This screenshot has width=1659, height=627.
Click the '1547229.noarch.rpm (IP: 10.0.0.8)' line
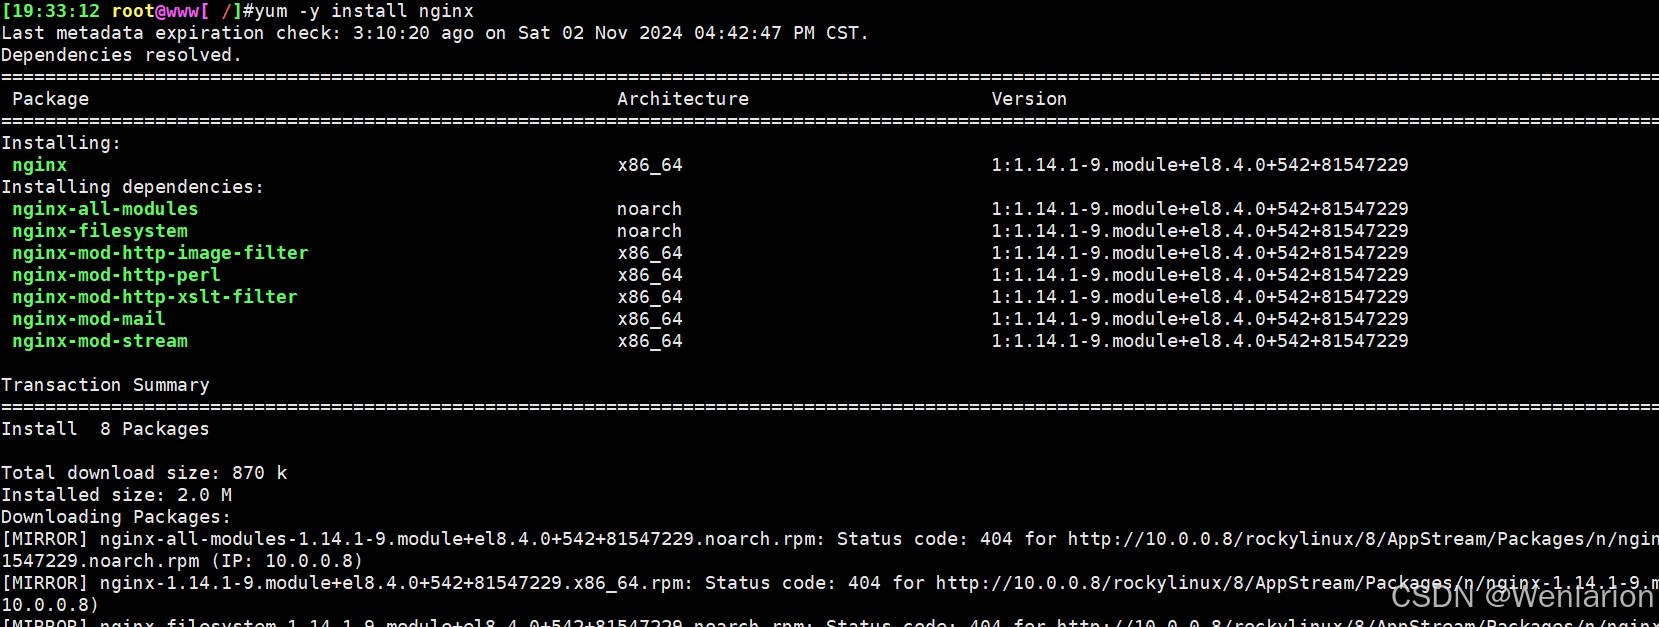click(x=182, y=561)
